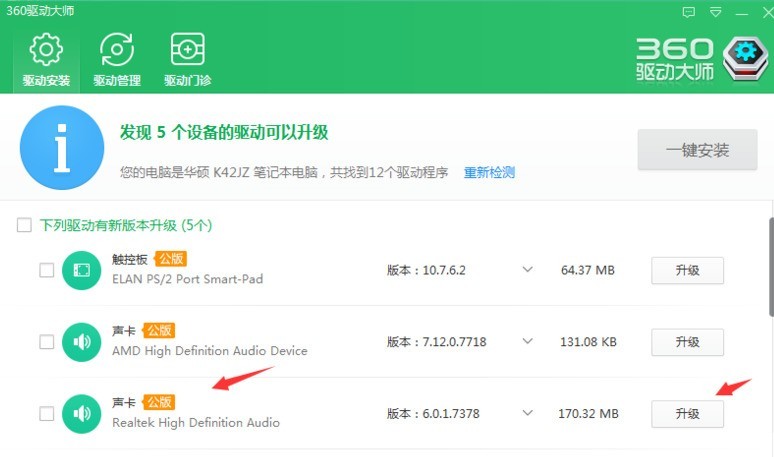This screenshot has height=457, width=774.
Task: Click 公版 badge on 触控板 row
Action: tap(171, 259)
